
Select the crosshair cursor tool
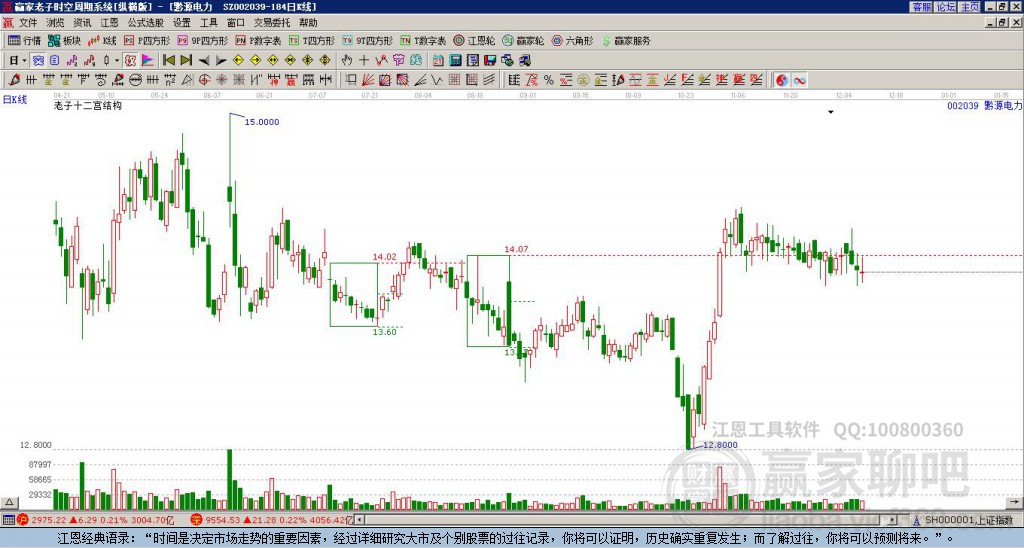364,60
